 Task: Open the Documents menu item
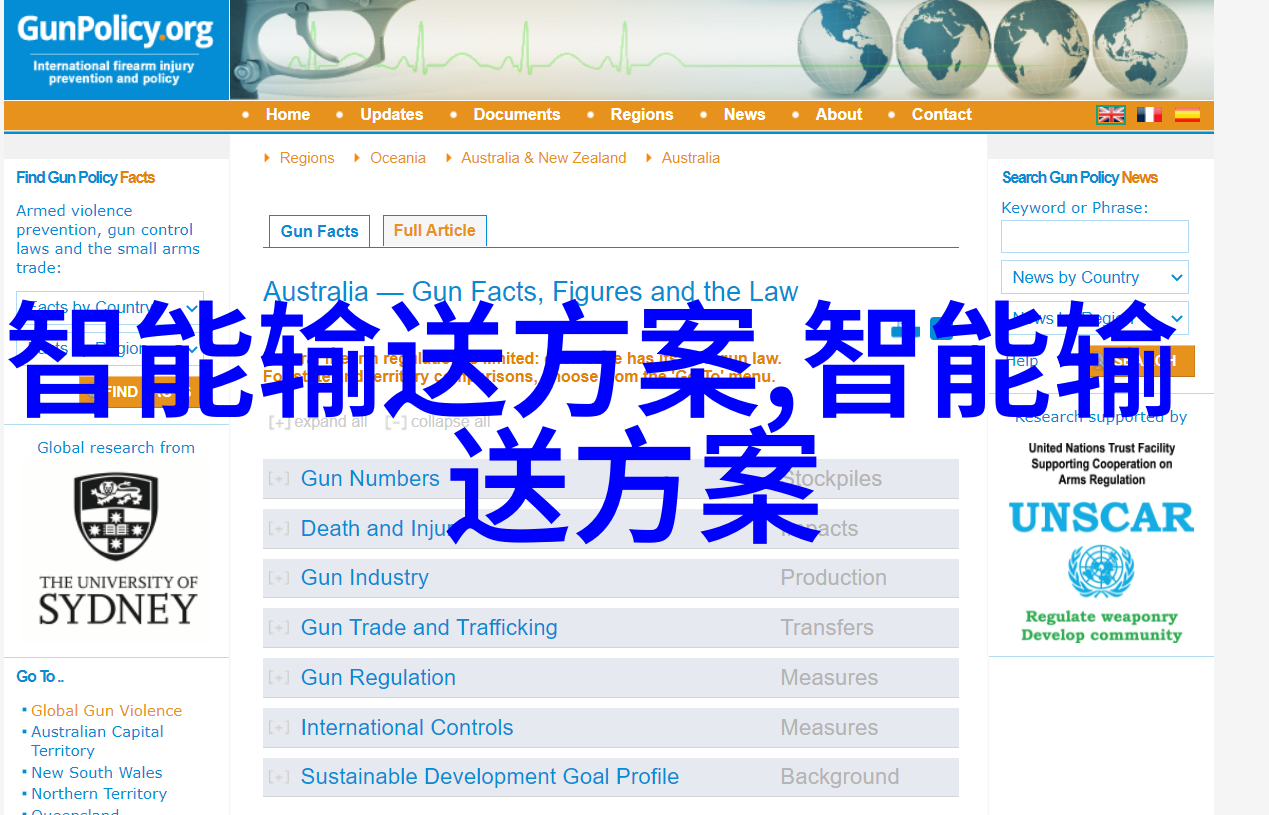coord(517,115)
